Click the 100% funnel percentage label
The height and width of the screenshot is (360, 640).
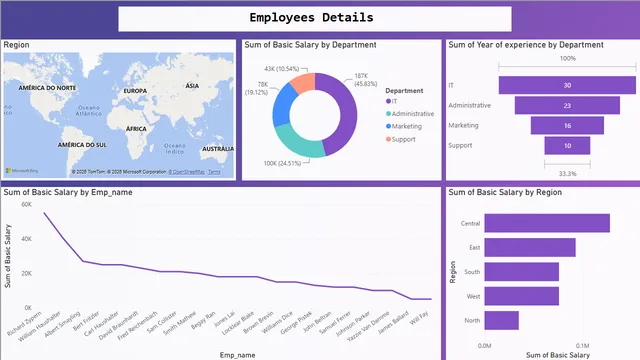point(567,58)
